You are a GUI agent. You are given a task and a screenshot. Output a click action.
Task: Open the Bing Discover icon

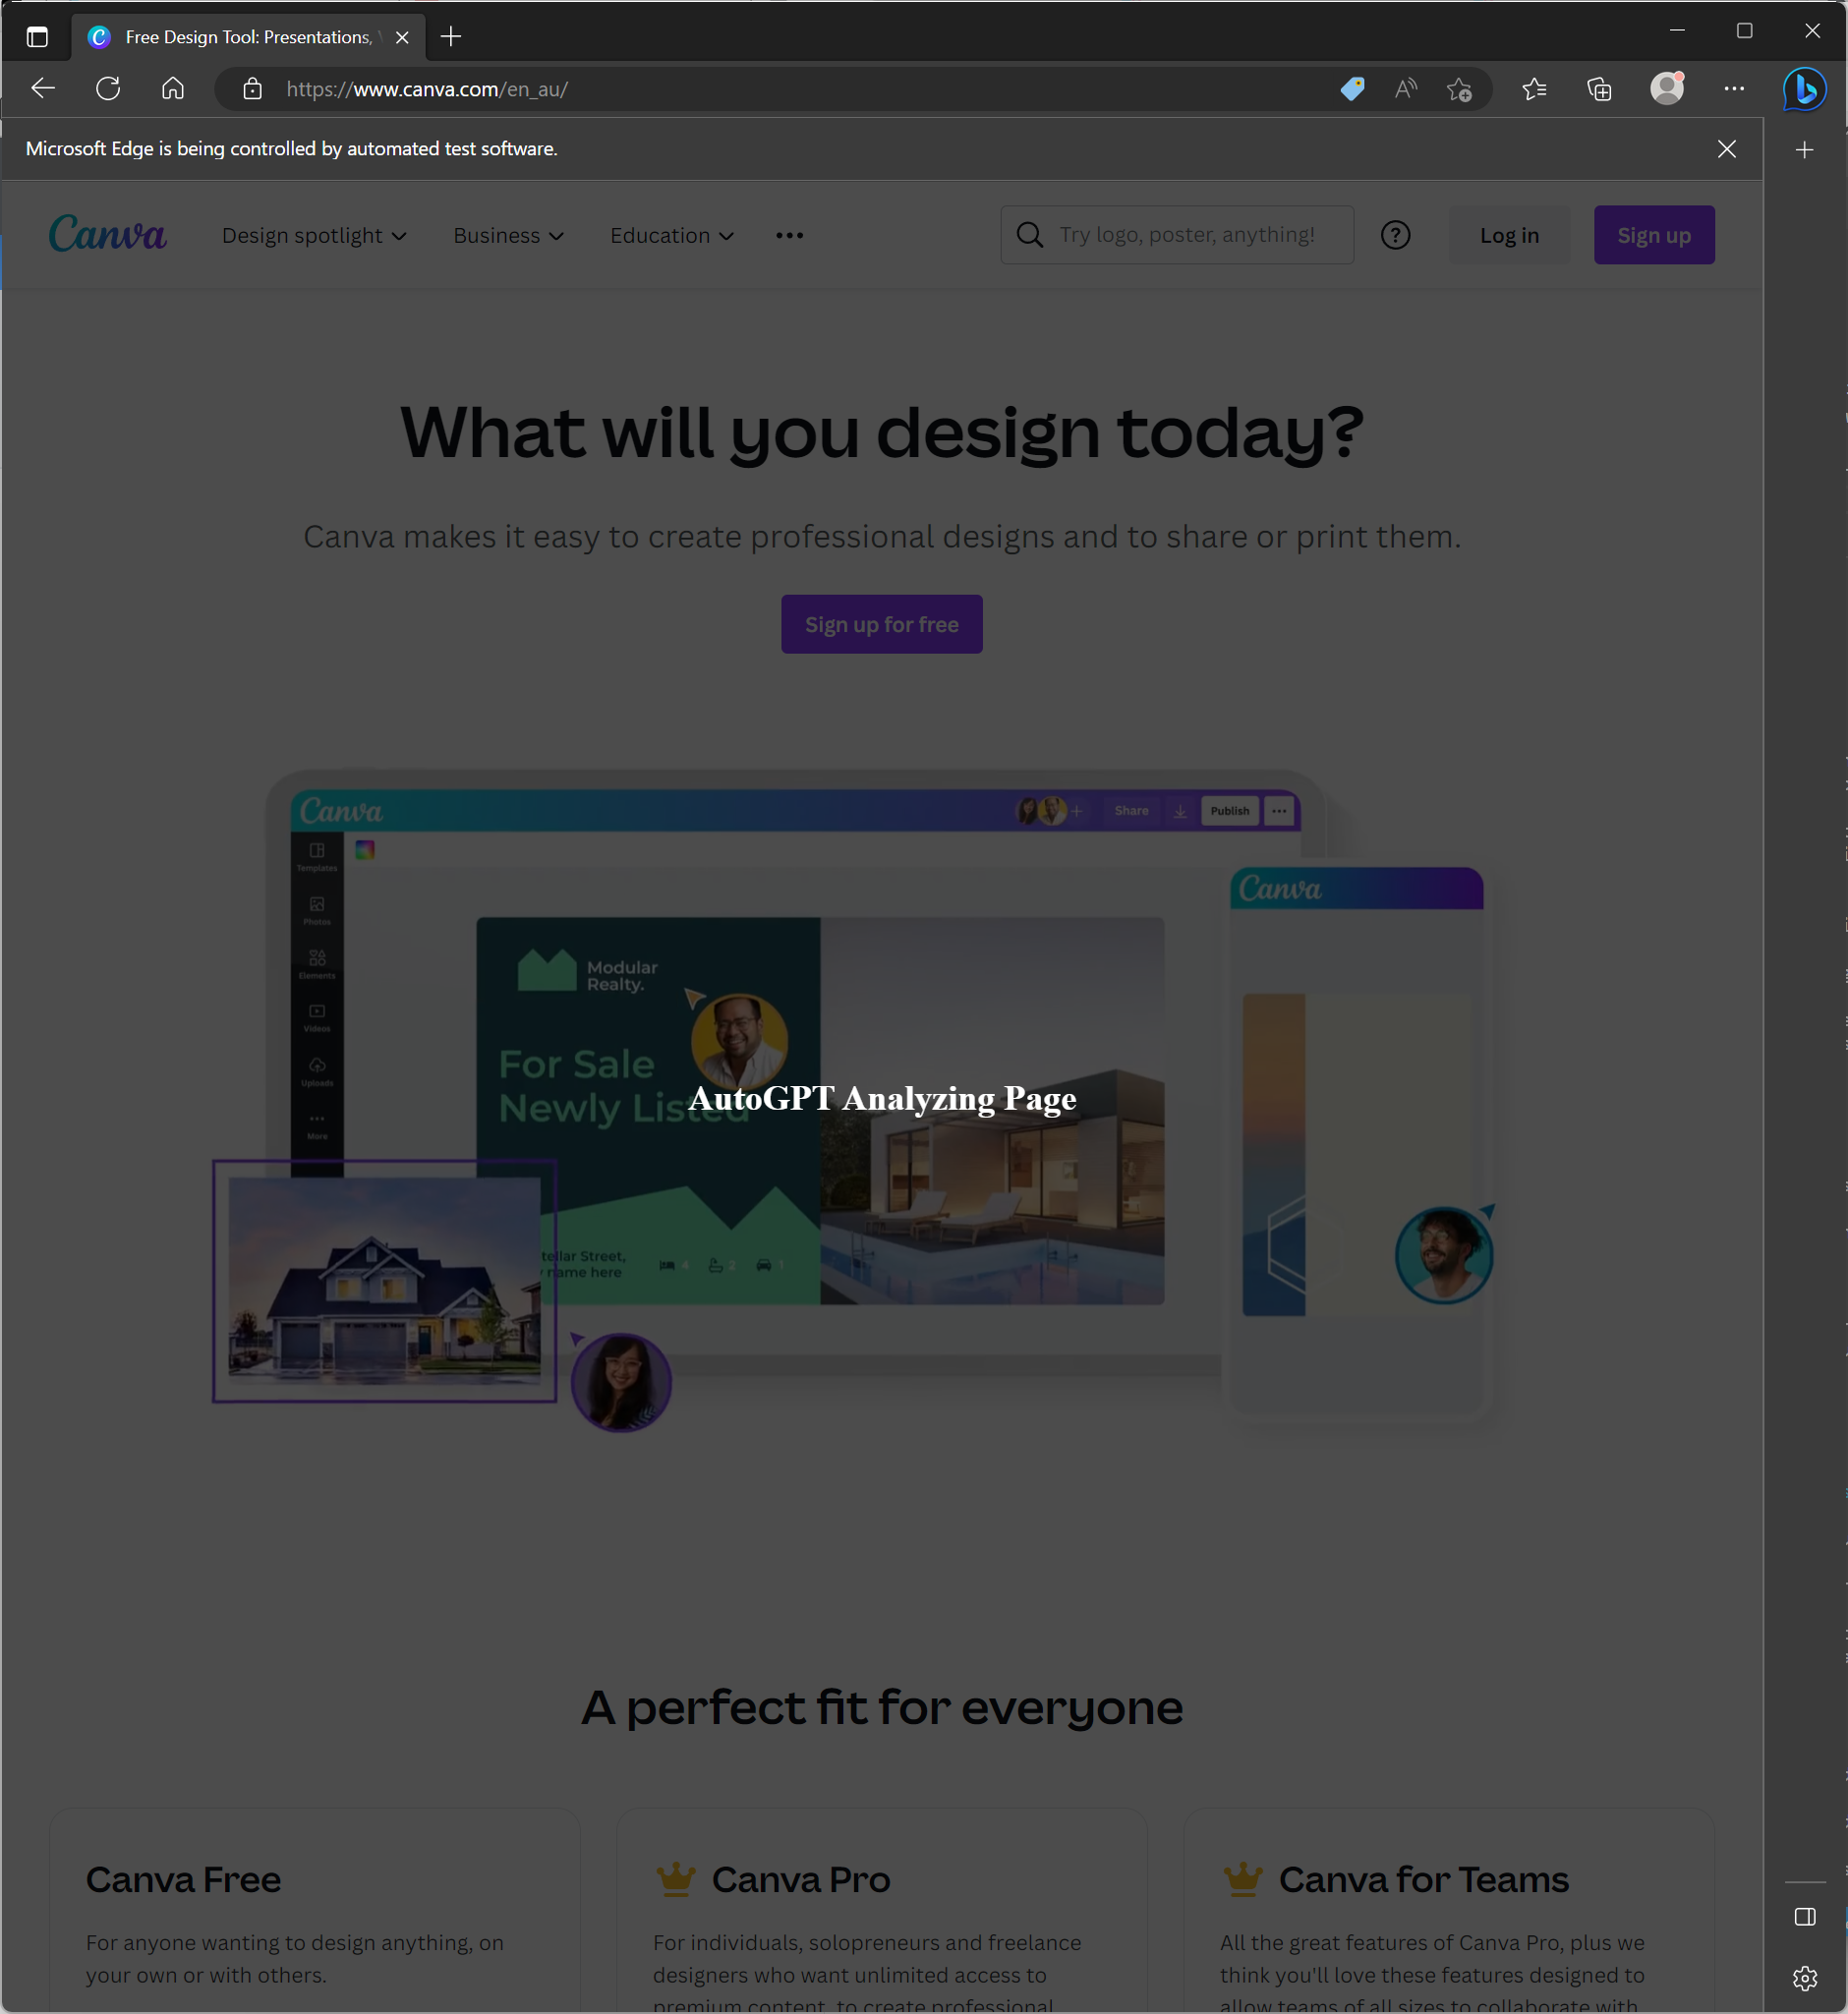[1804, 89]
